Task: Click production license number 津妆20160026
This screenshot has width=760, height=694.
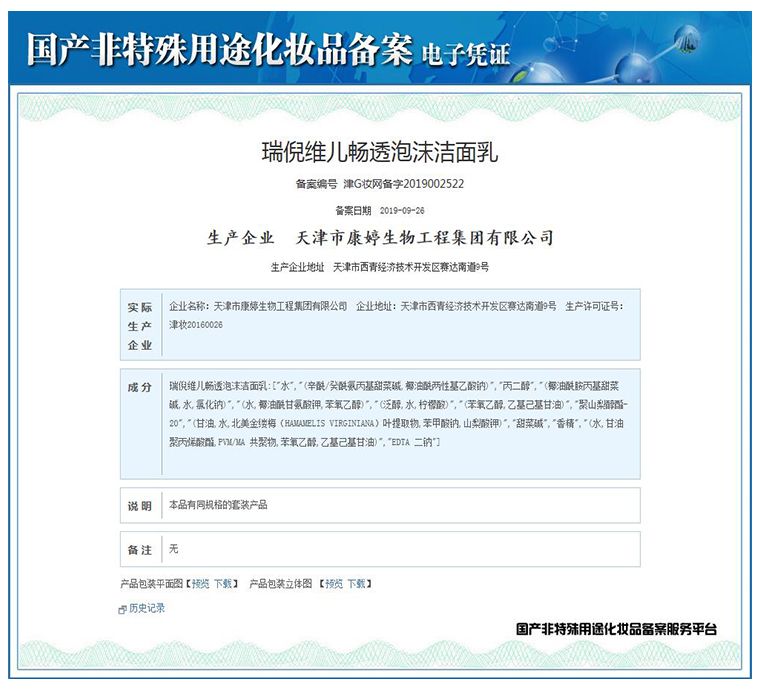Action: [x=196, y=325]
